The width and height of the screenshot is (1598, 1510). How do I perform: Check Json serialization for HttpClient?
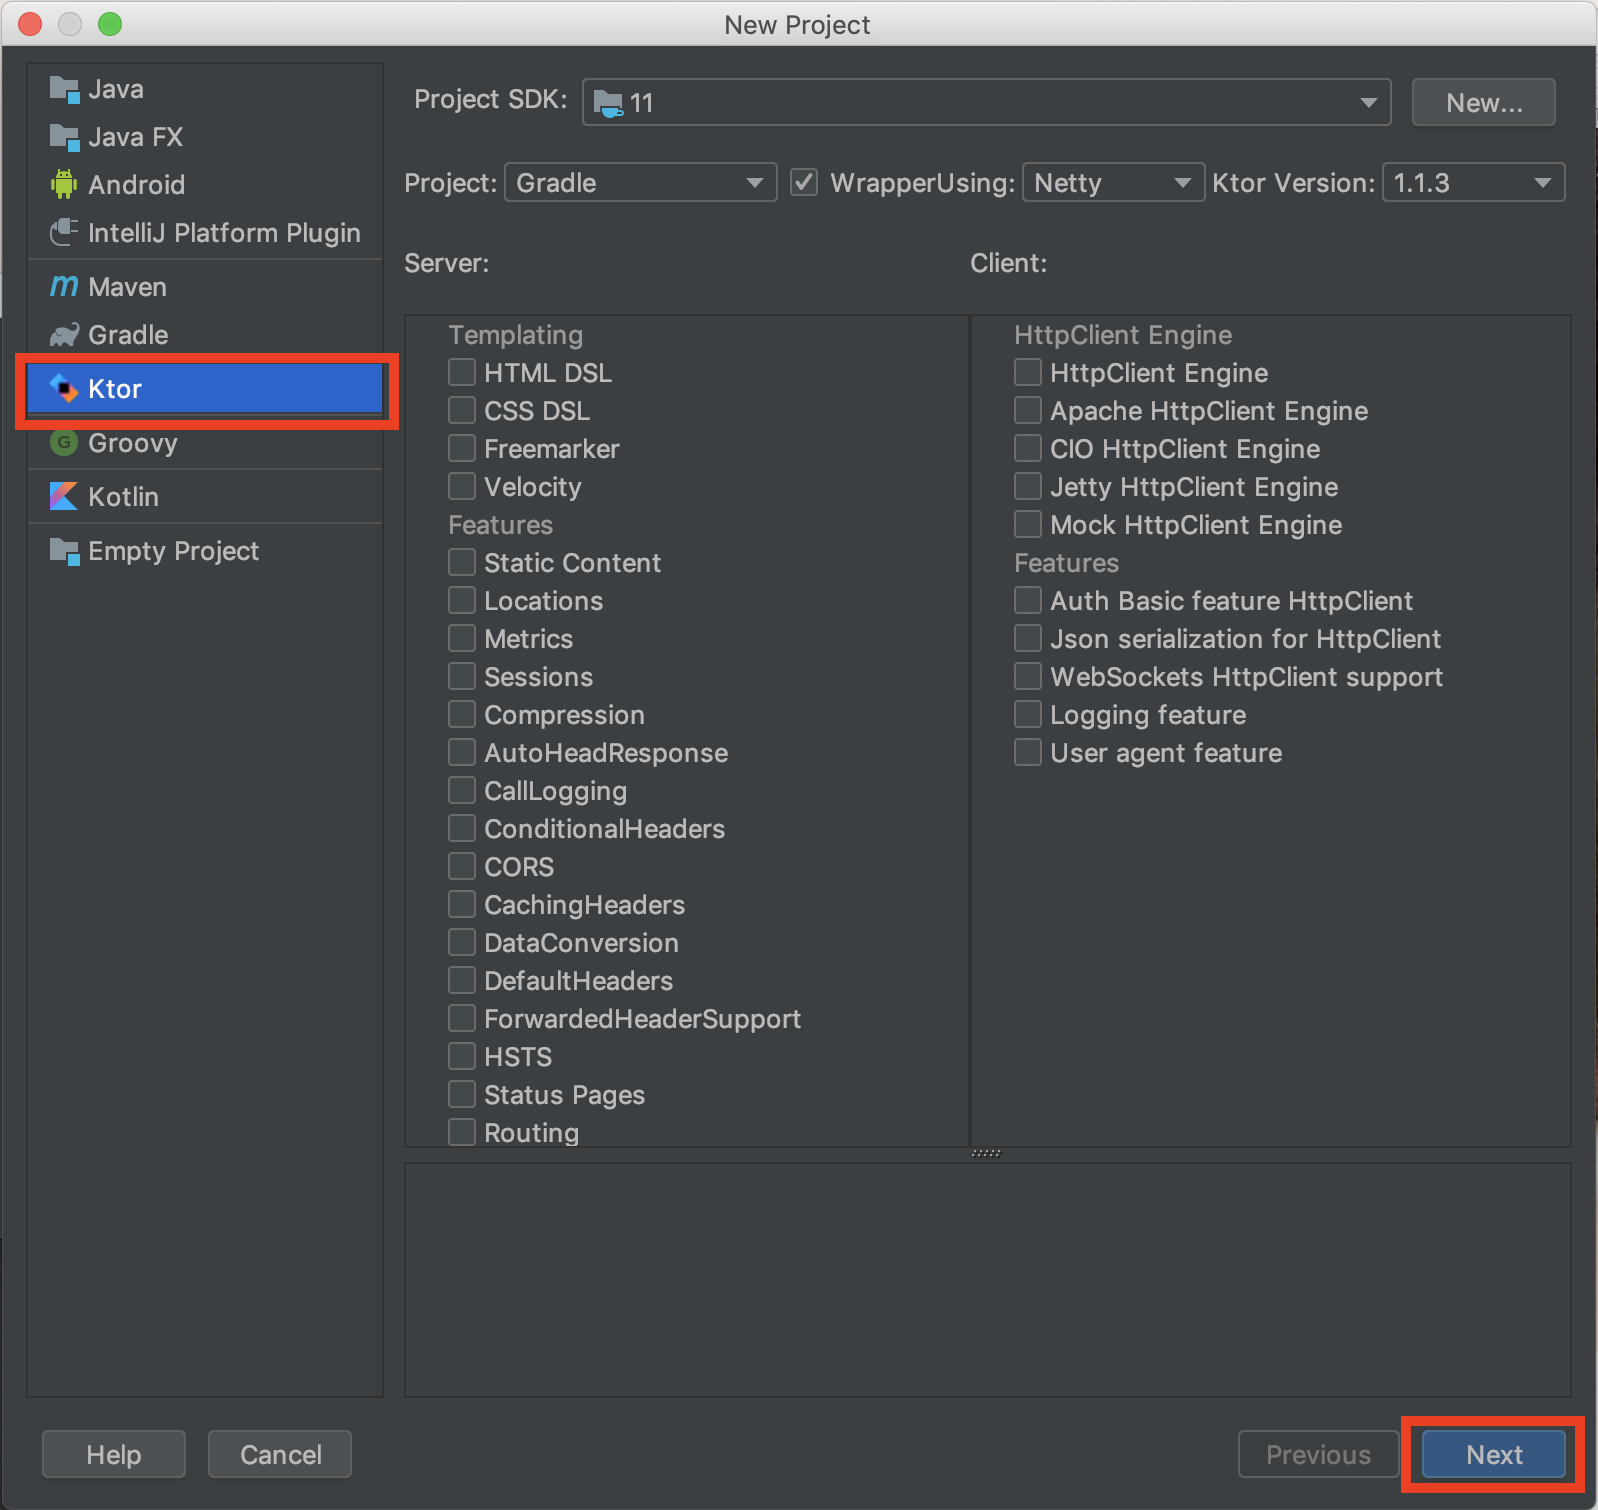1028,639
